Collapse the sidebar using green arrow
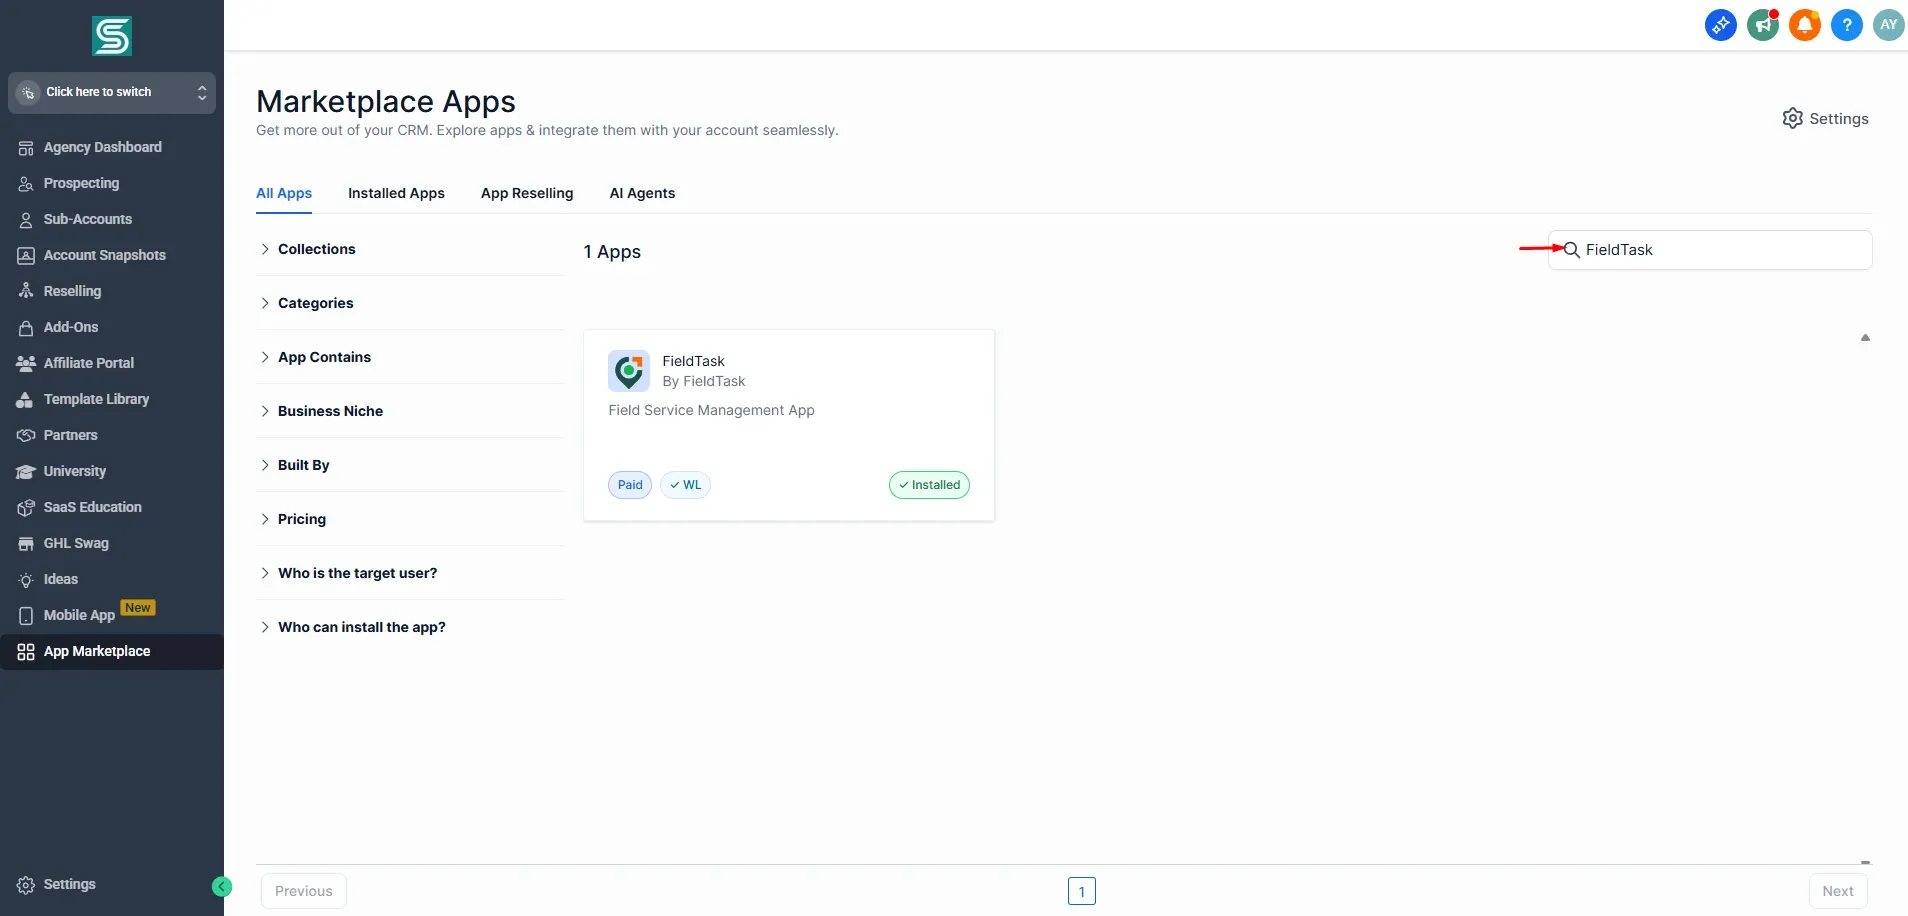The image size is (1908, 916). click(222, 886)
